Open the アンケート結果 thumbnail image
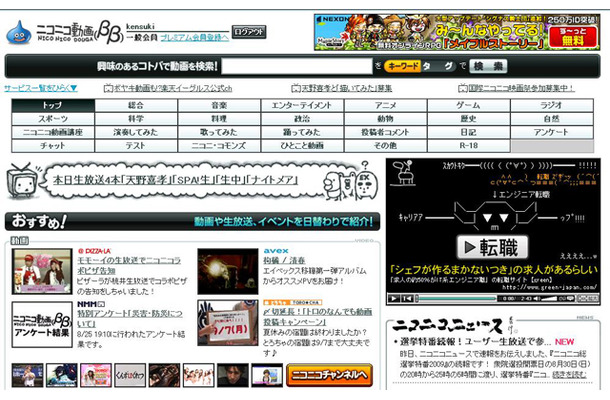Screen dimensions: 610x400 [42, 325]
